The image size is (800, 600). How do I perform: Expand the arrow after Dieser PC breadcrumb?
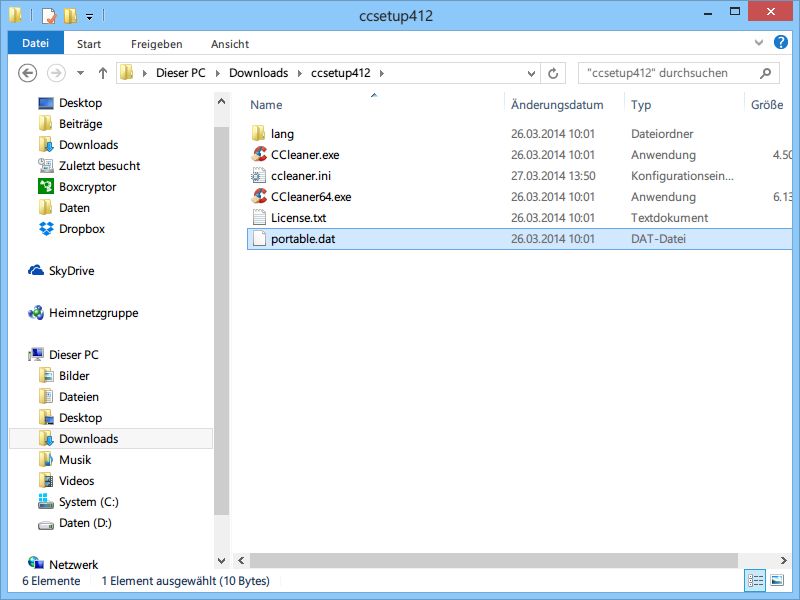tap(218, 73)
